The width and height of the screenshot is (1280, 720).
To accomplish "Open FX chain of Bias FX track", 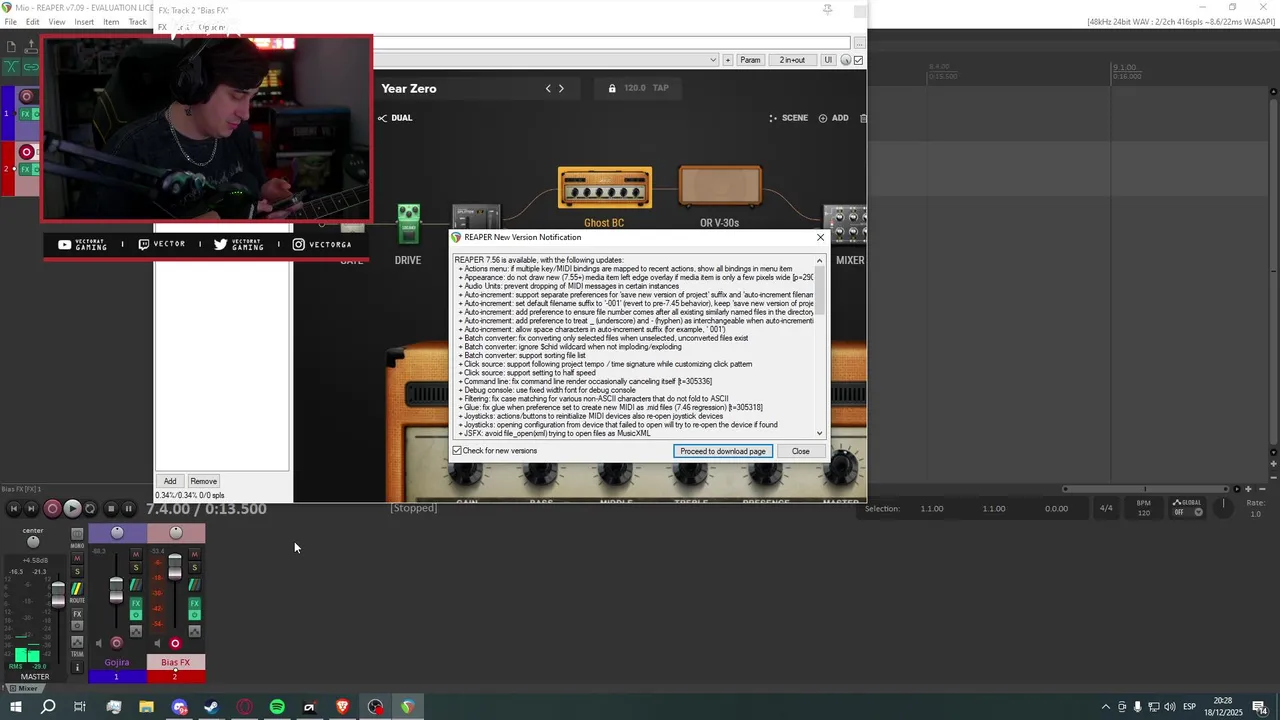I will pos(194,603).
